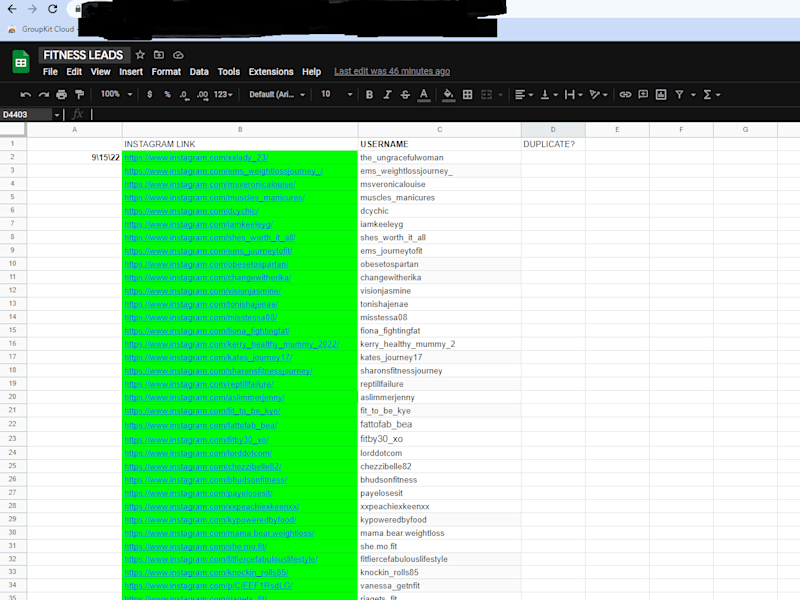Click browser back arrow
The image size is (800, 600).
click(12, 9)
